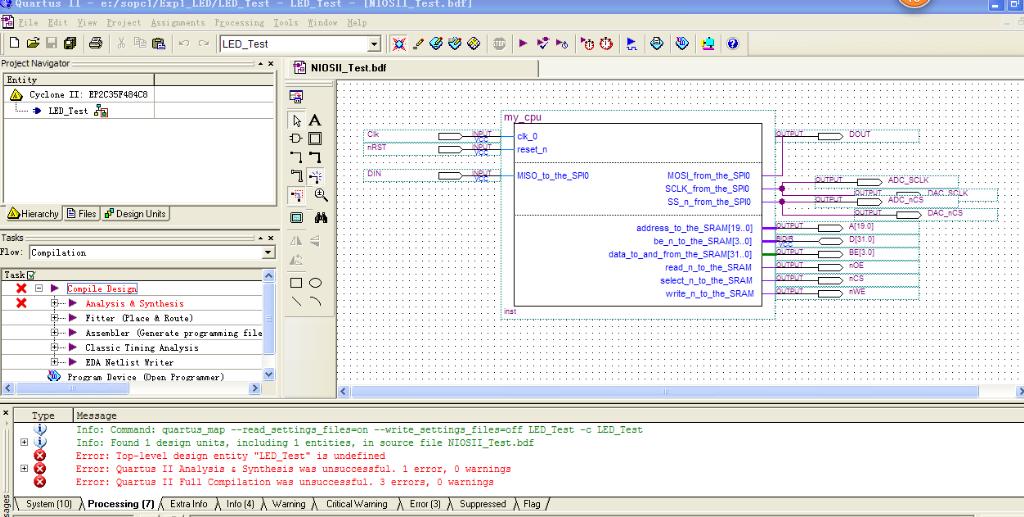Expand the Classic Timing Analysis task
1024x517 pixels.
point(55,347)
